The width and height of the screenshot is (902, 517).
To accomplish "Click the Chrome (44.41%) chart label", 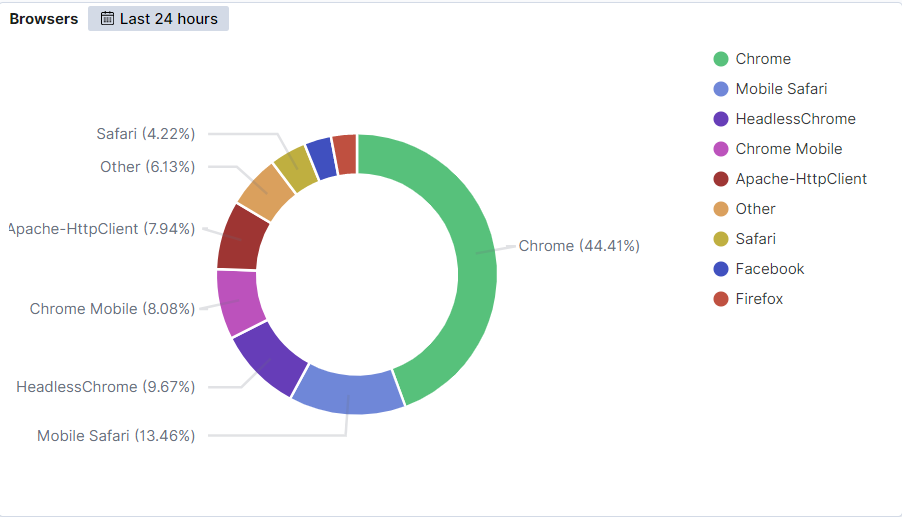I will tap(579, 246).
